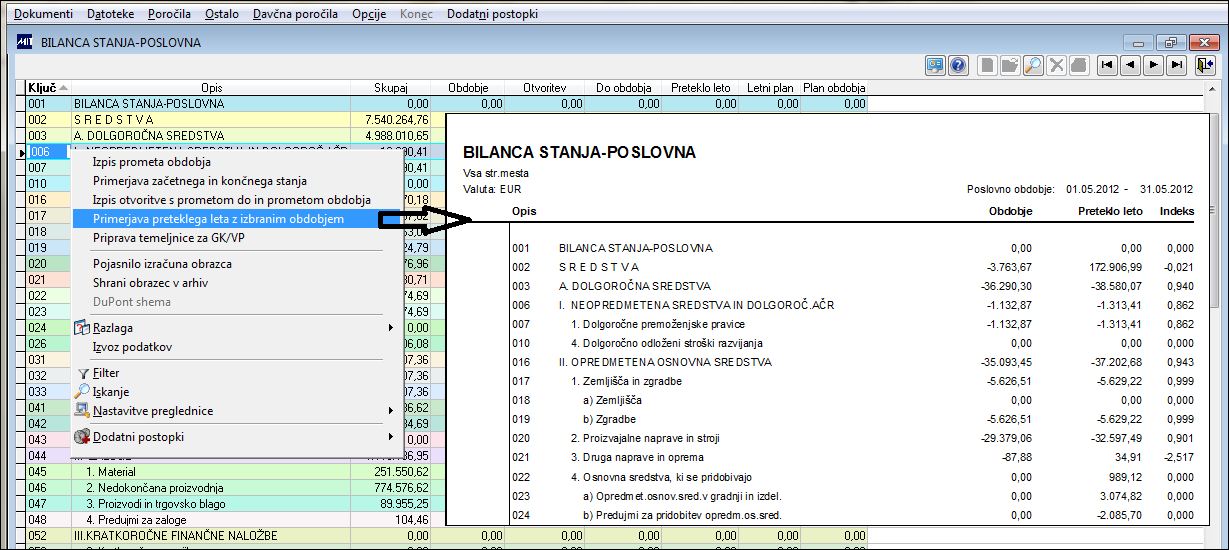Choose Izpis otvoritve s prometom do in prometom obdobja
Screen dimensions: 1229x550
click(x=231, y=200)
